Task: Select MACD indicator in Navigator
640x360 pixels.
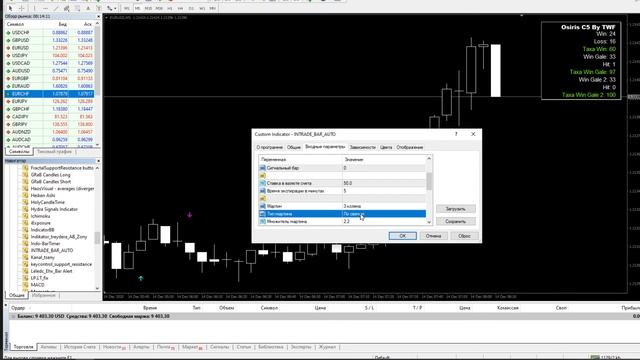Action: pos(38,285)
